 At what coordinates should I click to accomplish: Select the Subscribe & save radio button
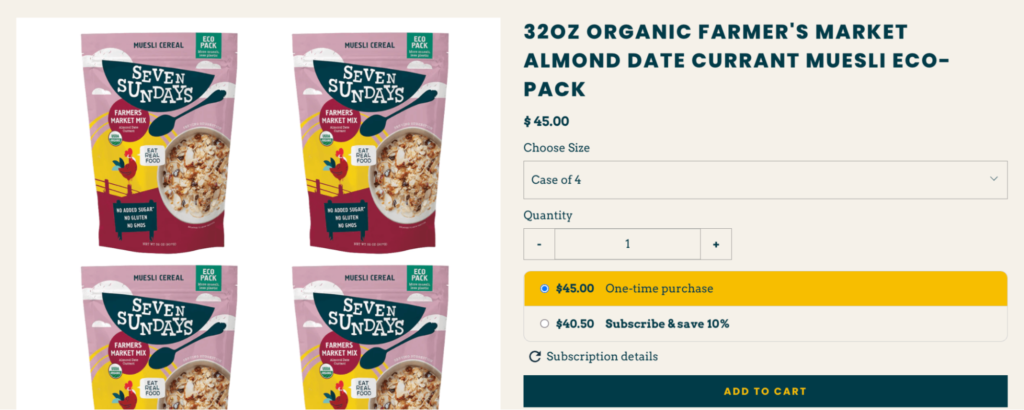click(544, 324)
